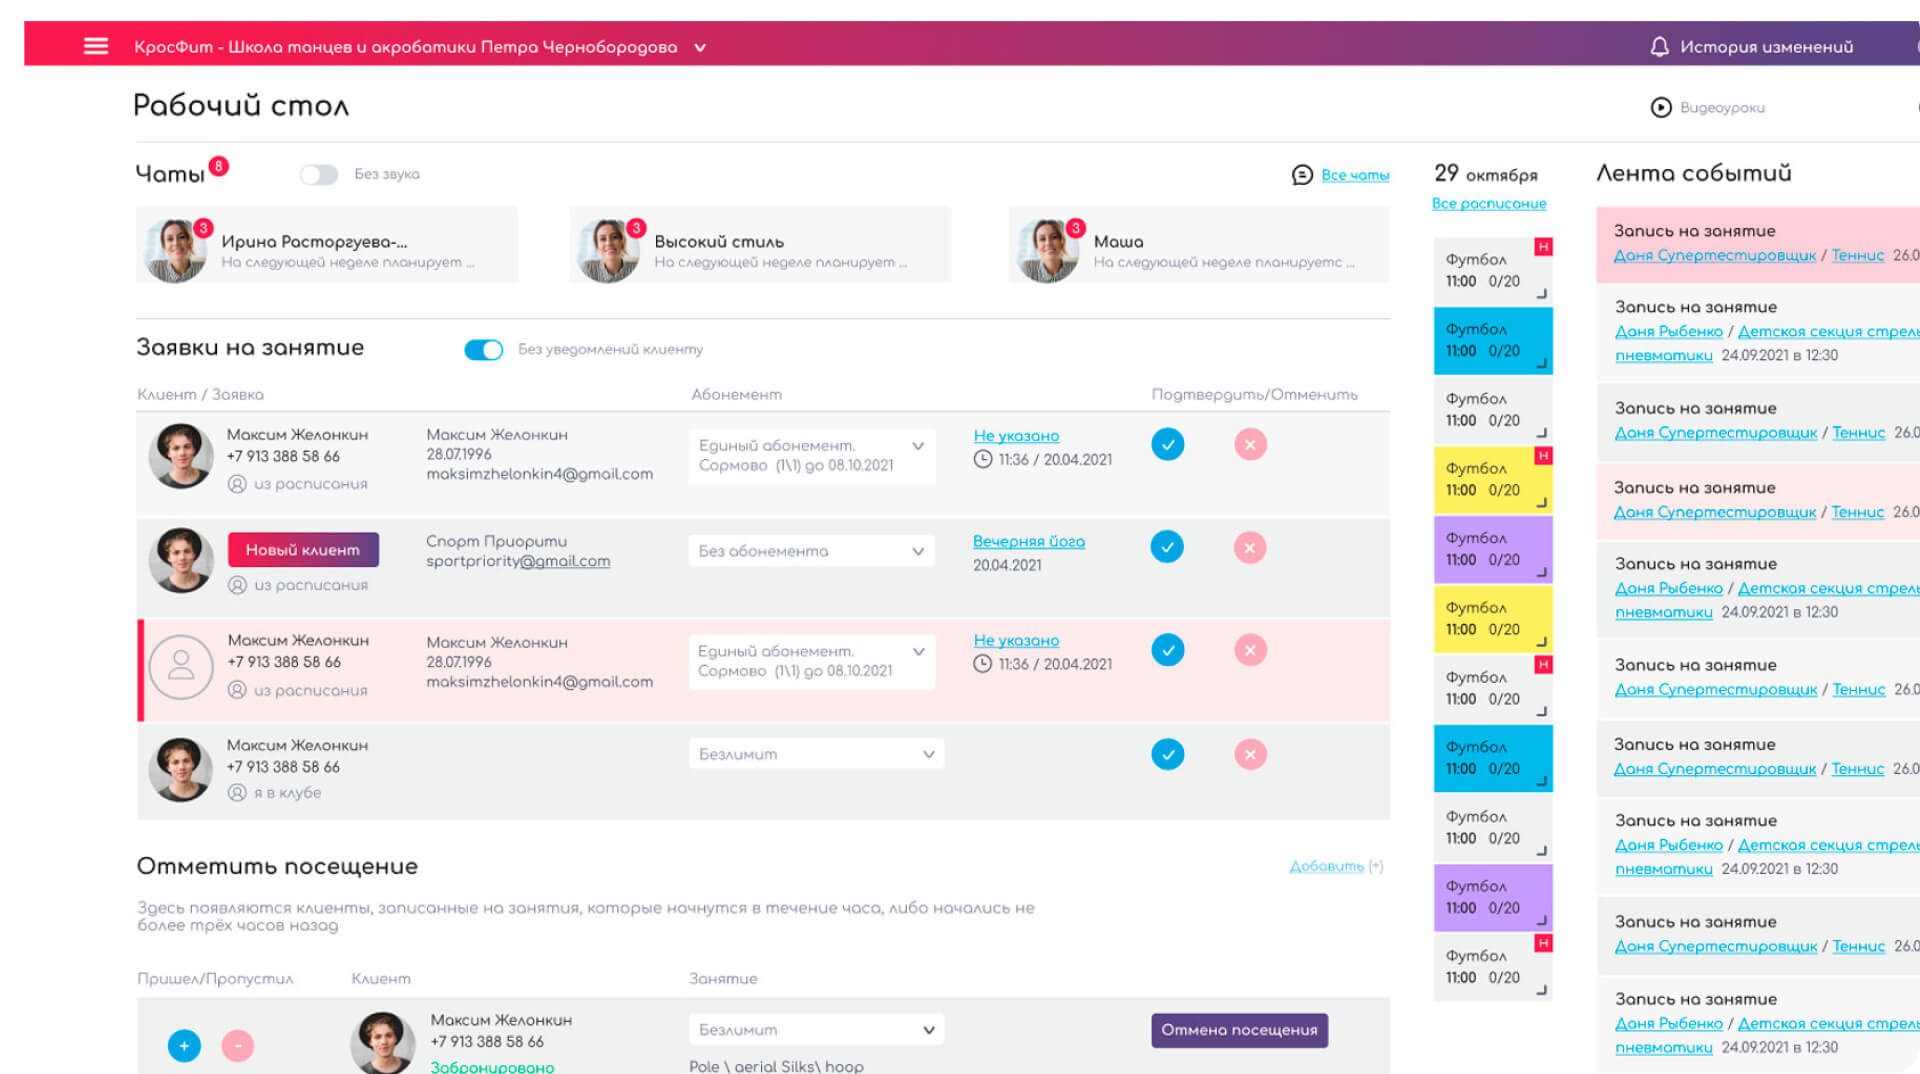Click the chat bubble icon near Все чаты
This screenshot has height=1074, width=1920.
tap(1301, 175)
